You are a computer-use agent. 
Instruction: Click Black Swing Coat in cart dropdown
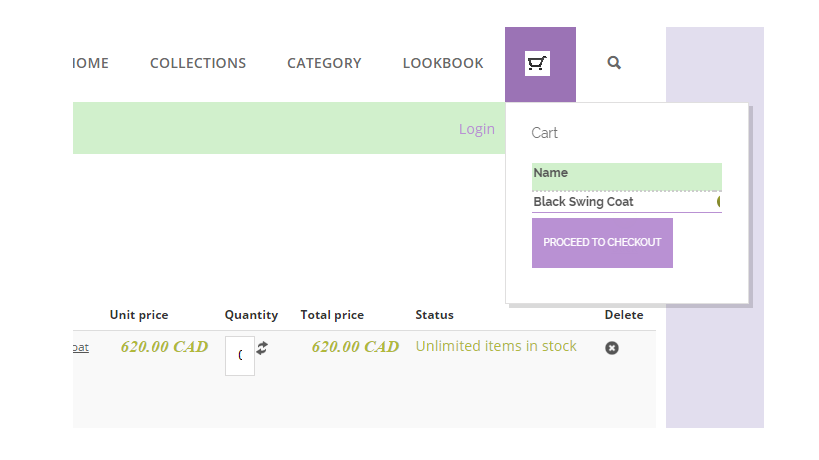click(x=583, y=202)
